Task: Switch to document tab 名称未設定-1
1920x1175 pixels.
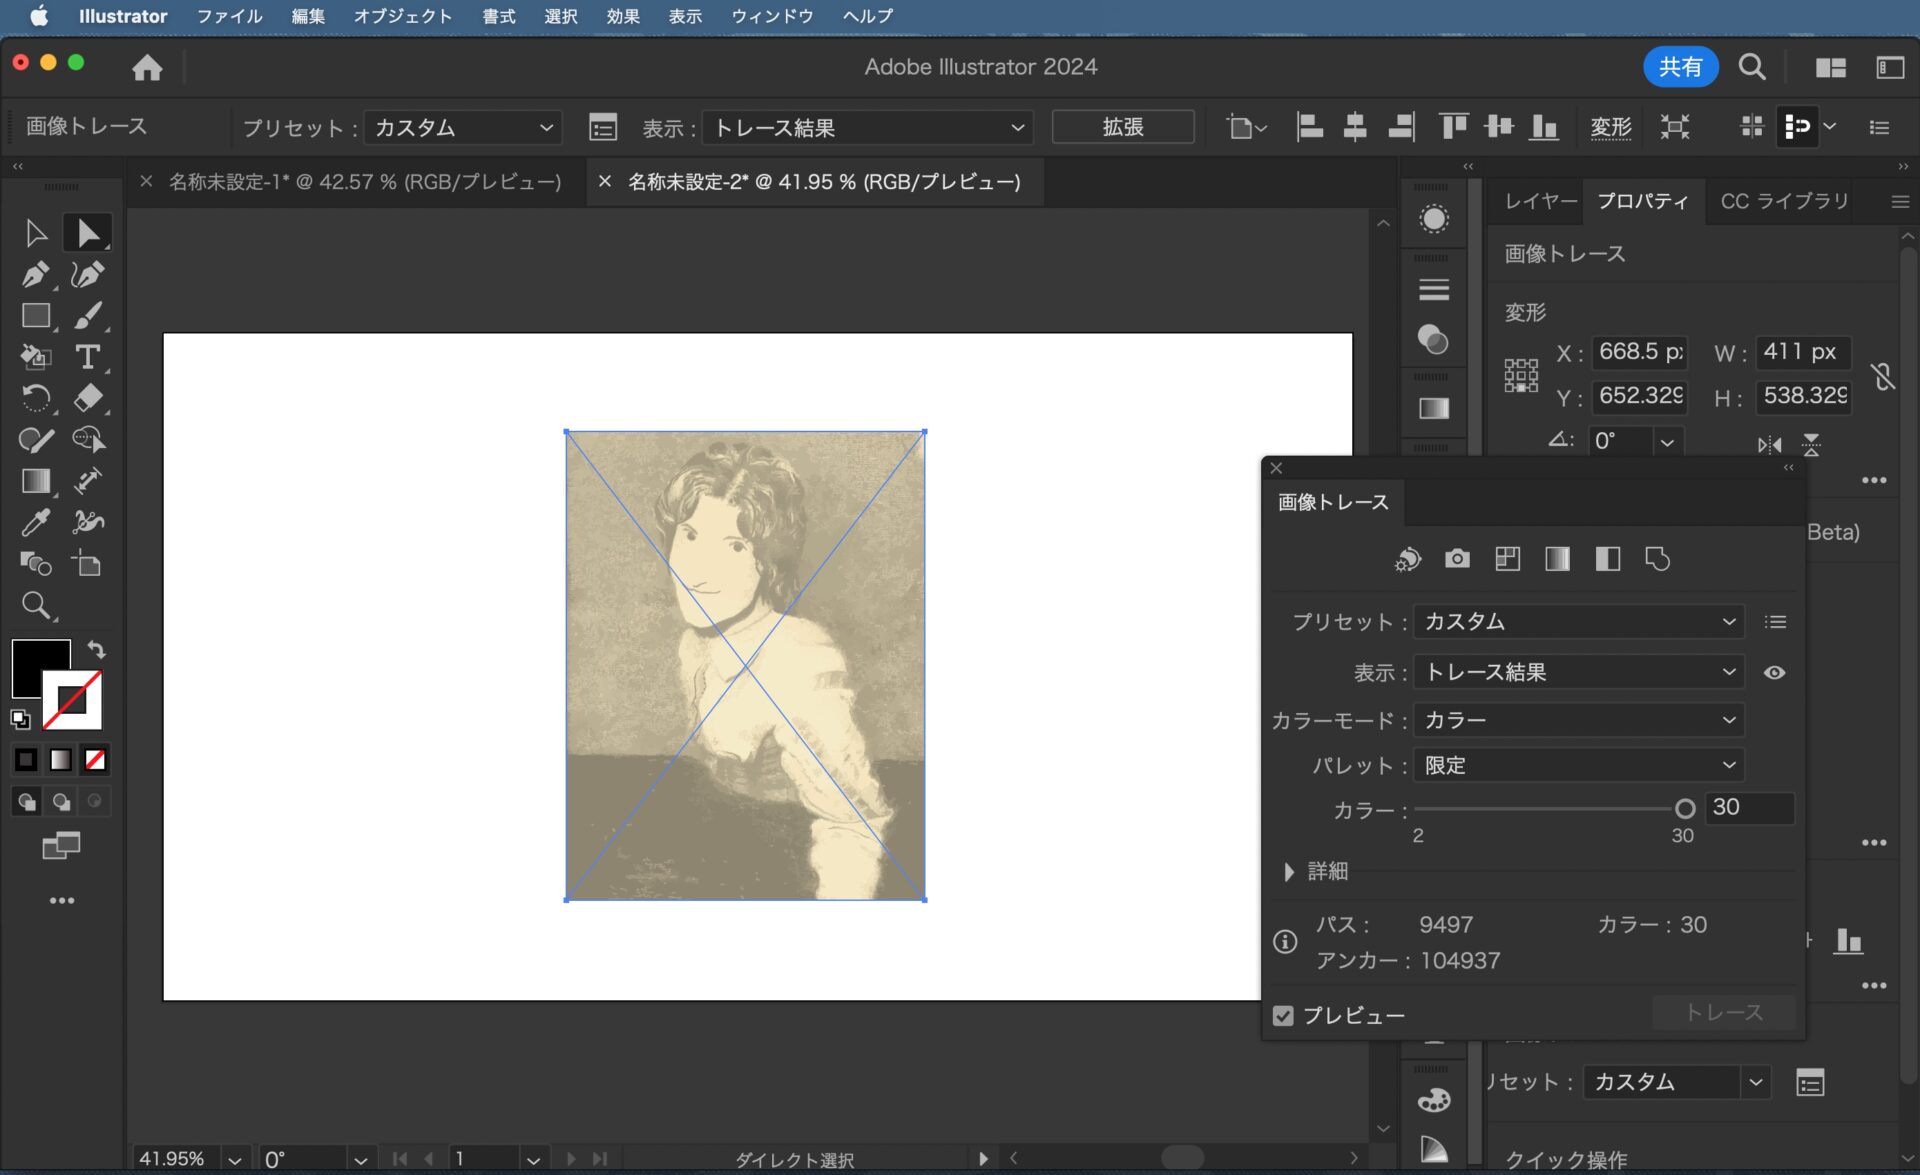Action: [365, 182]
